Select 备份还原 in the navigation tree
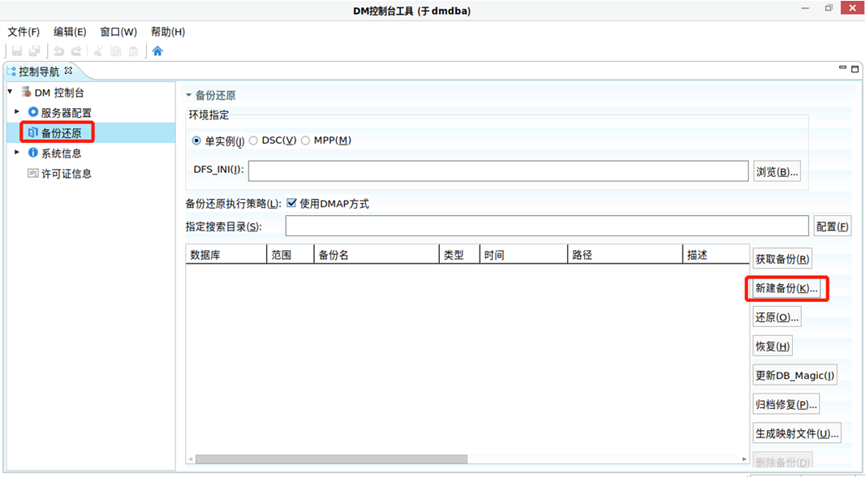 [61, 133]
